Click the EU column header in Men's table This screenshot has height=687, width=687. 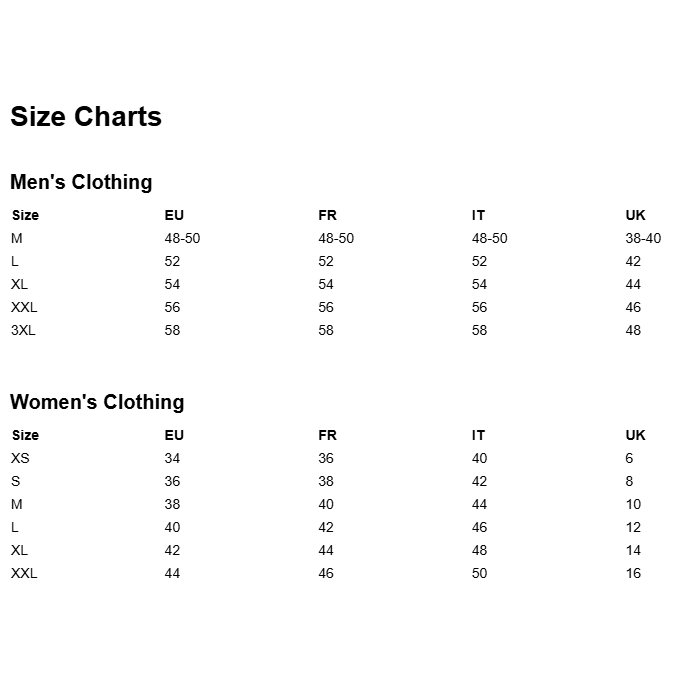point(174,215)
